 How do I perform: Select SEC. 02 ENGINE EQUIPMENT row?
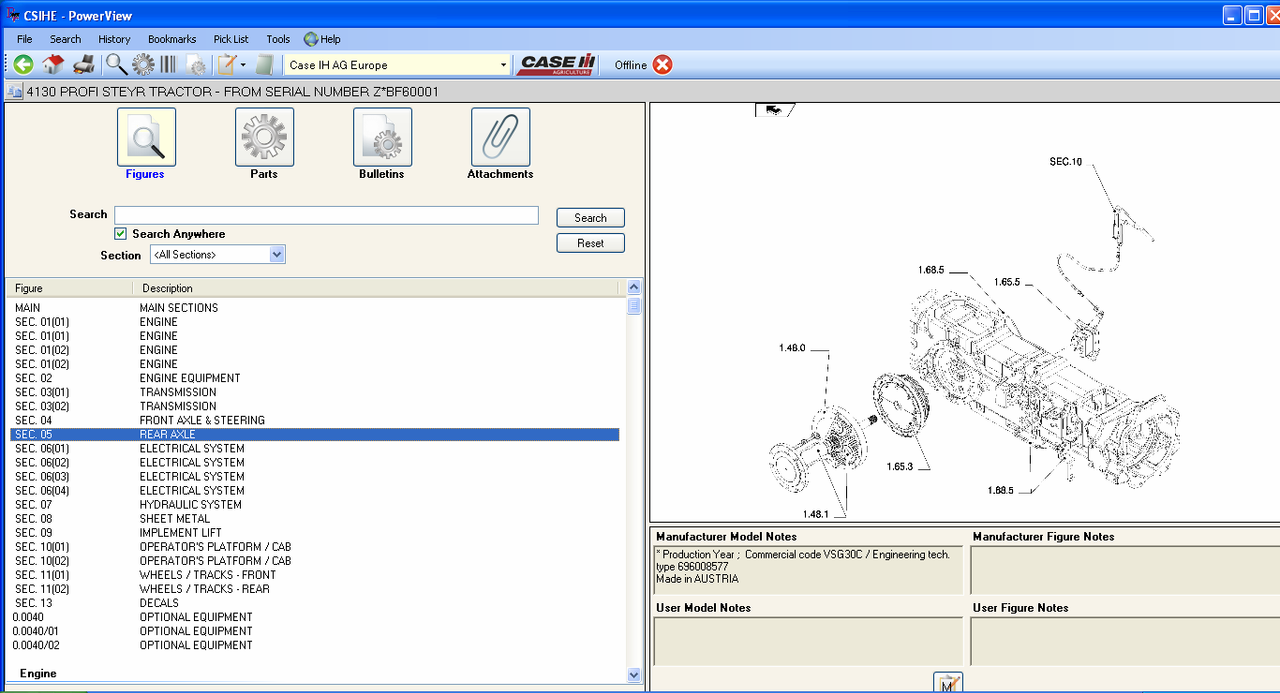(x=315, y=378)
